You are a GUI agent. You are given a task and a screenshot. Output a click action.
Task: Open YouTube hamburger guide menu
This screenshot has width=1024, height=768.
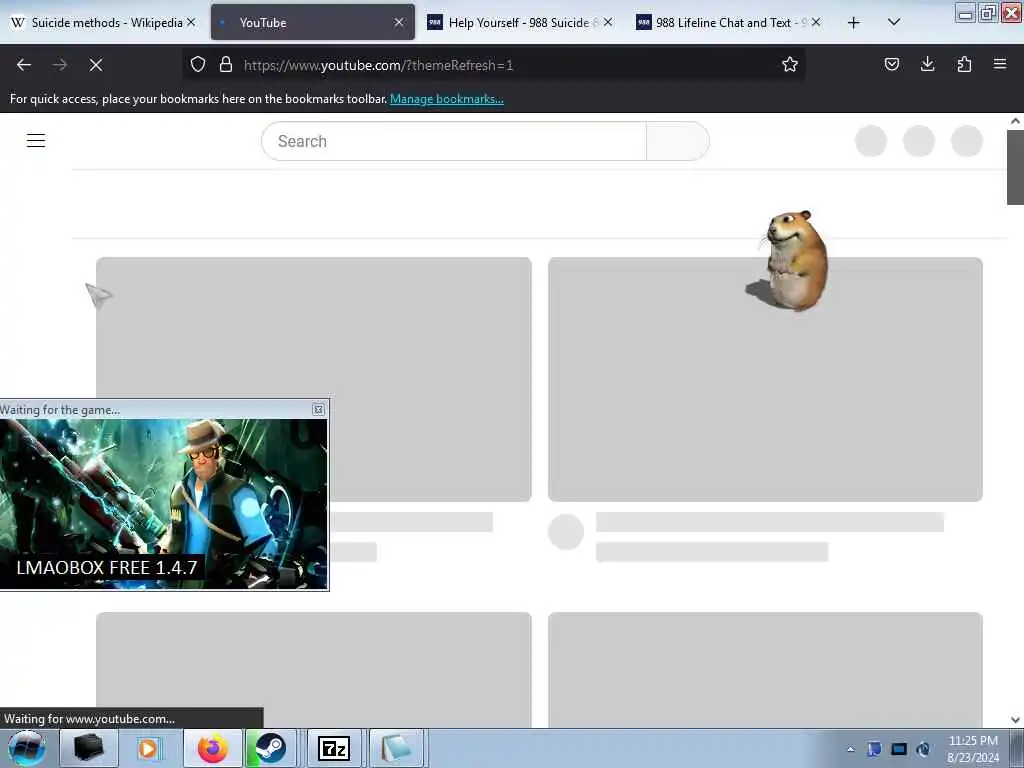point(36,140)
